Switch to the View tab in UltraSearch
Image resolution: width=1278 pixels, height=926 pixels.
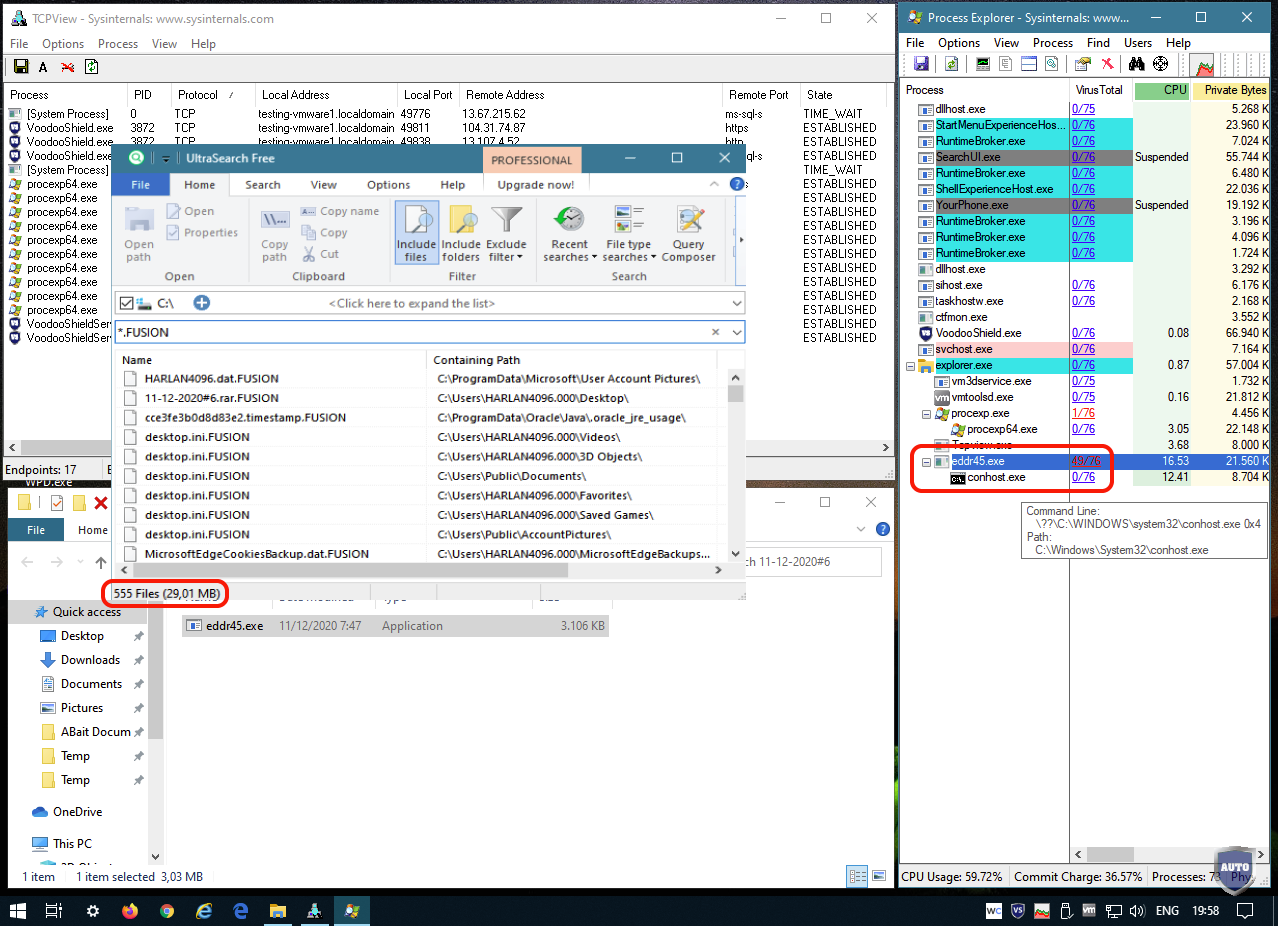(323, 185)
